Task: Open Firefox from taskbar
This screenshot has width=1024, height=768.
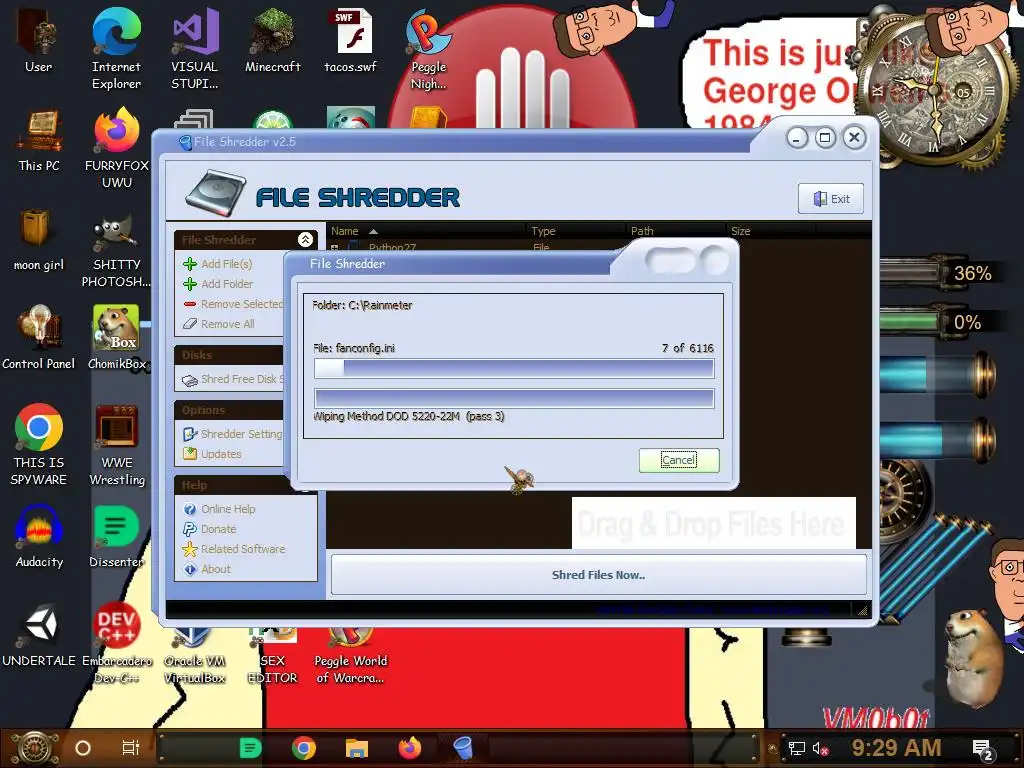Action: (410, 748)
